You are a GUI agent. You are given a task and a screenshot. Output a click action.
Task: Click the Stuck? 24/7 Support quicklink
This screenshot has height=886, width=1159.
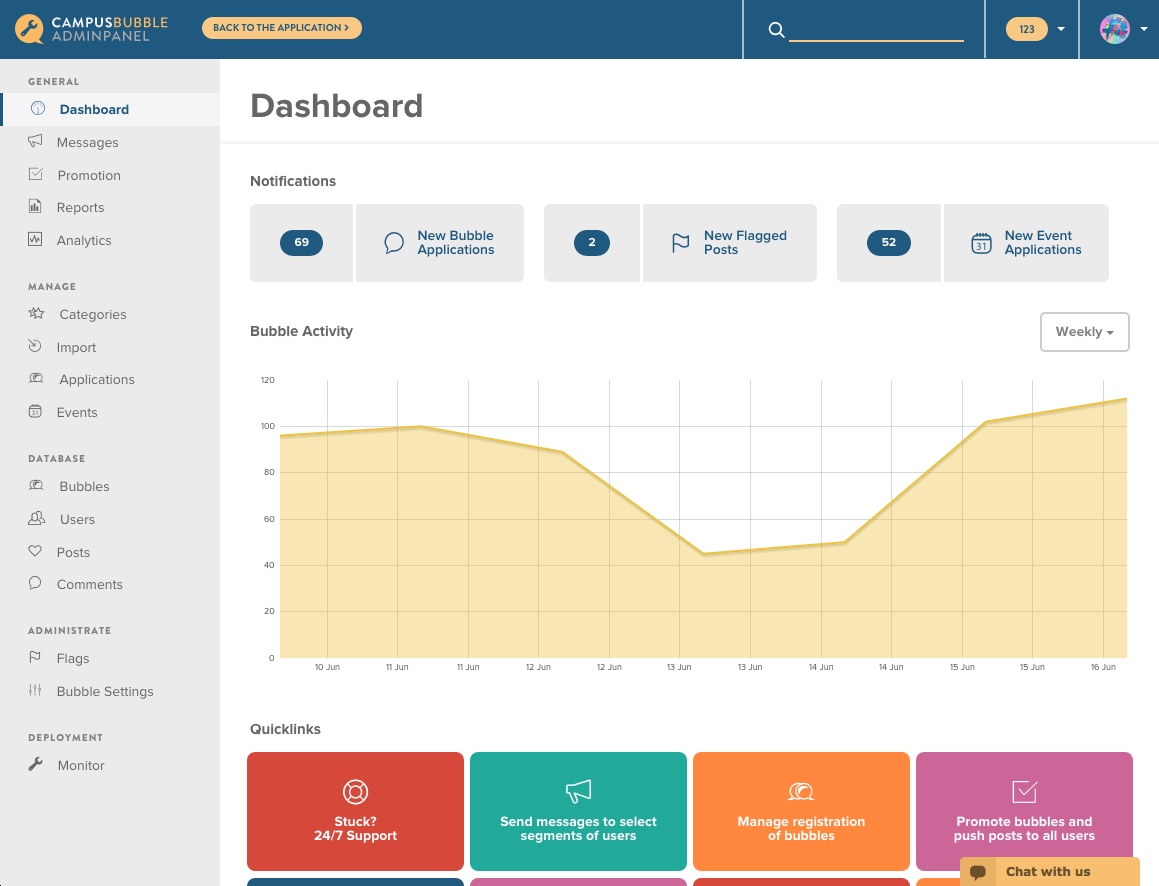355,811
